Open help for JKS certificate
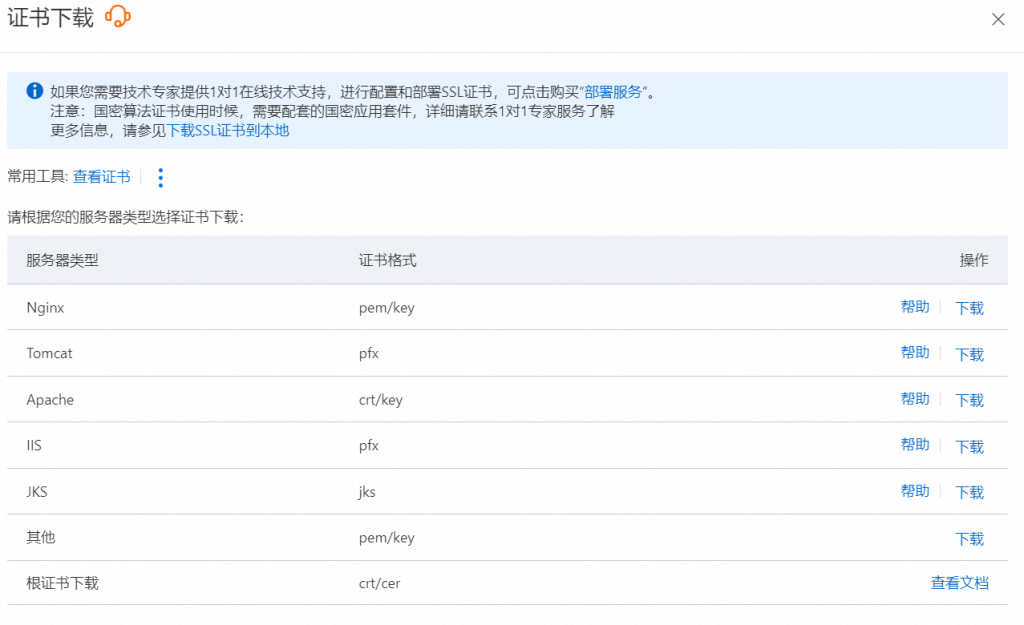The width and height of the screenshot is (1024, 625). (914, 491)
